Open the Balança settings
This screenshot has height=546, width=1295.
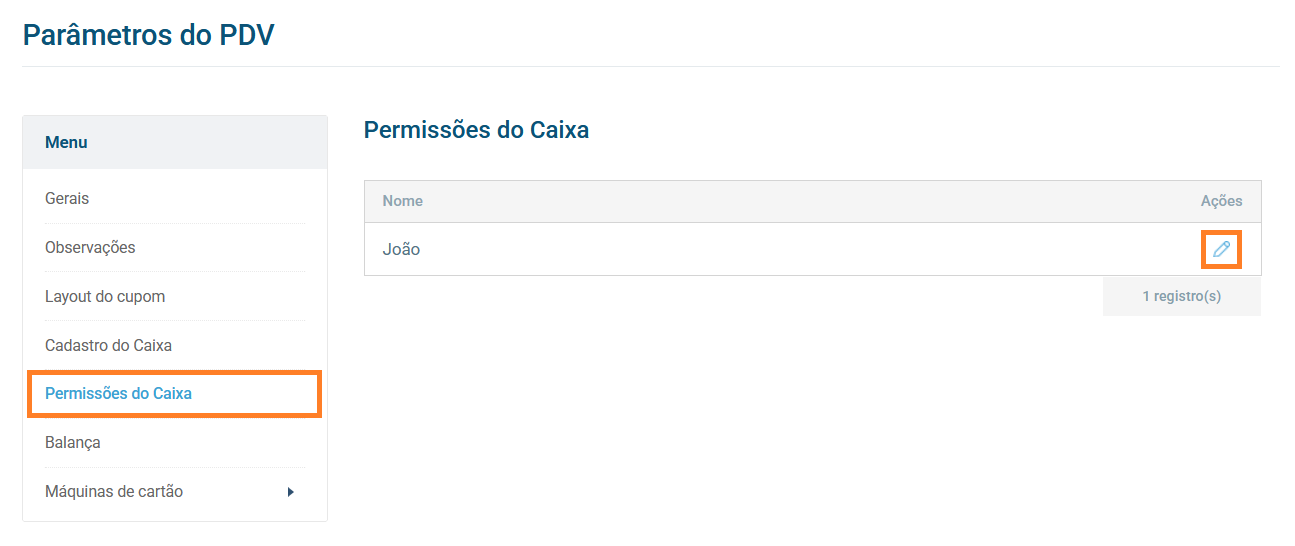(x=73, y=443)
